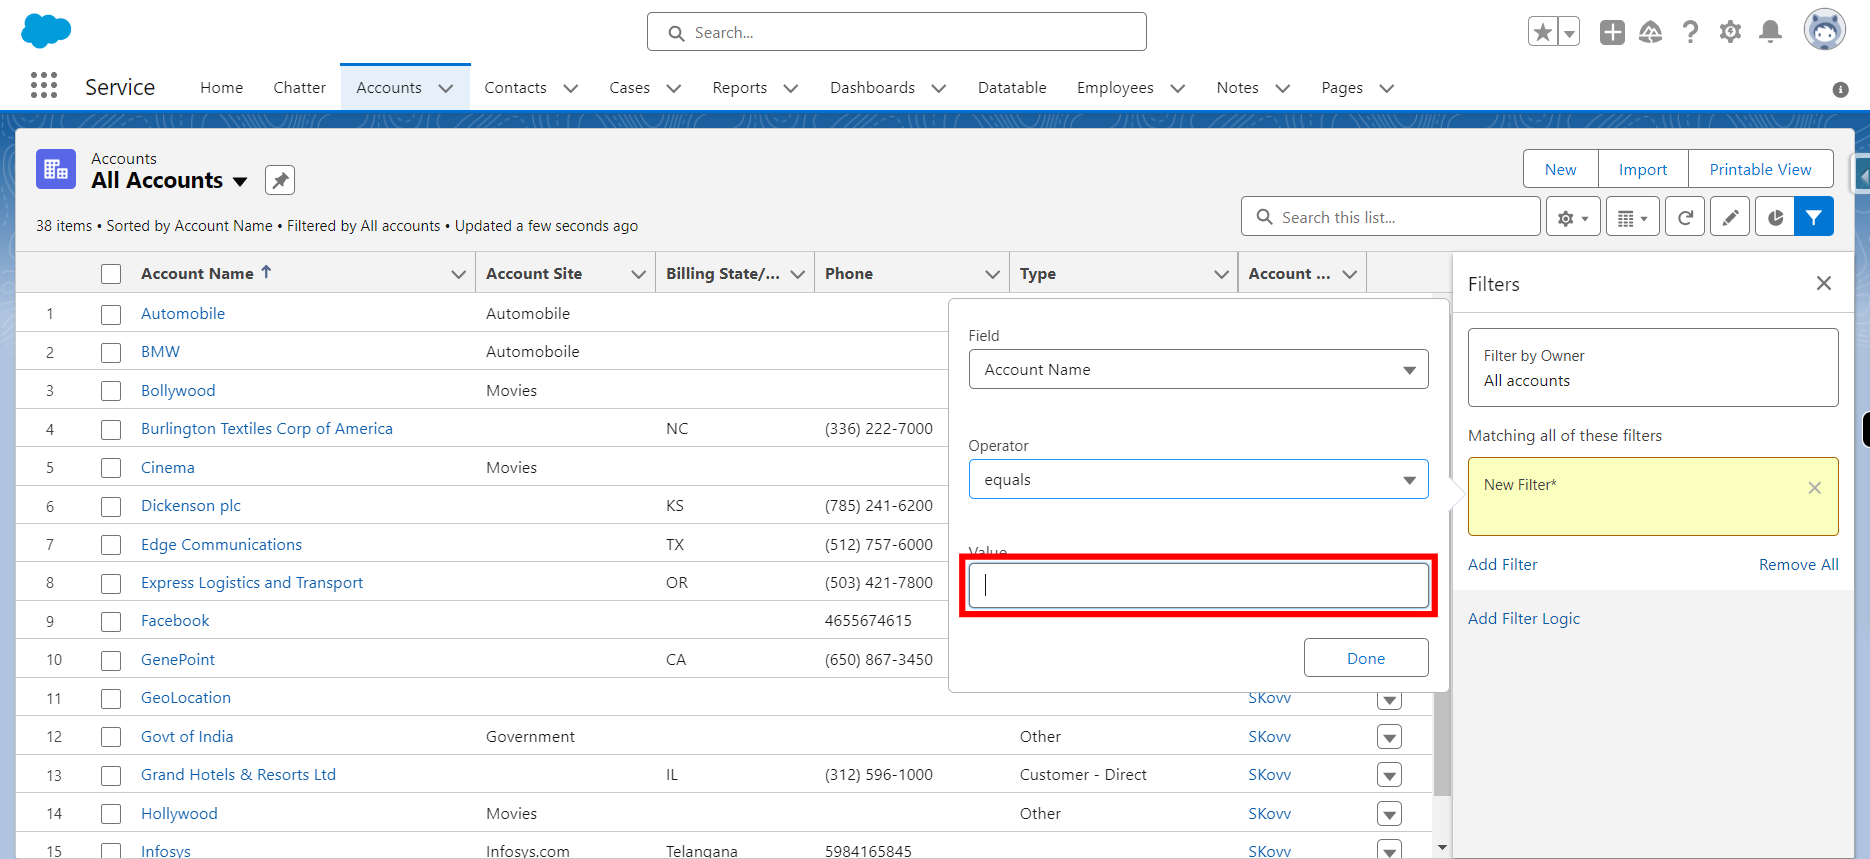Open the Setup gear icon
1870x859 pixels.
point(1730,32)
